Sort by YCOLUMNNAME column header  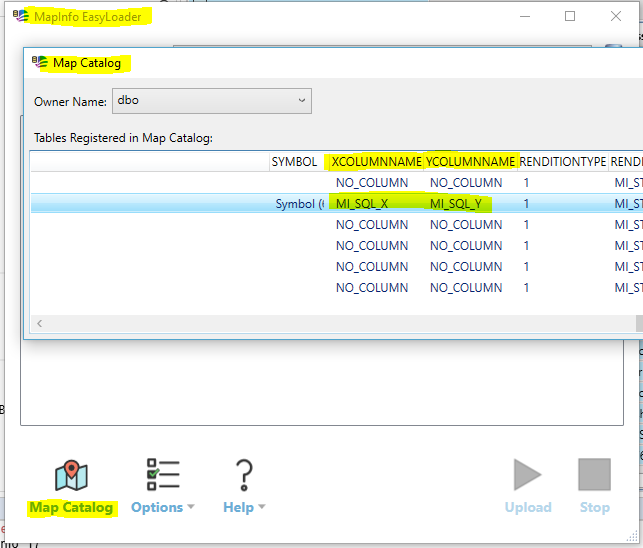point(470,161)
